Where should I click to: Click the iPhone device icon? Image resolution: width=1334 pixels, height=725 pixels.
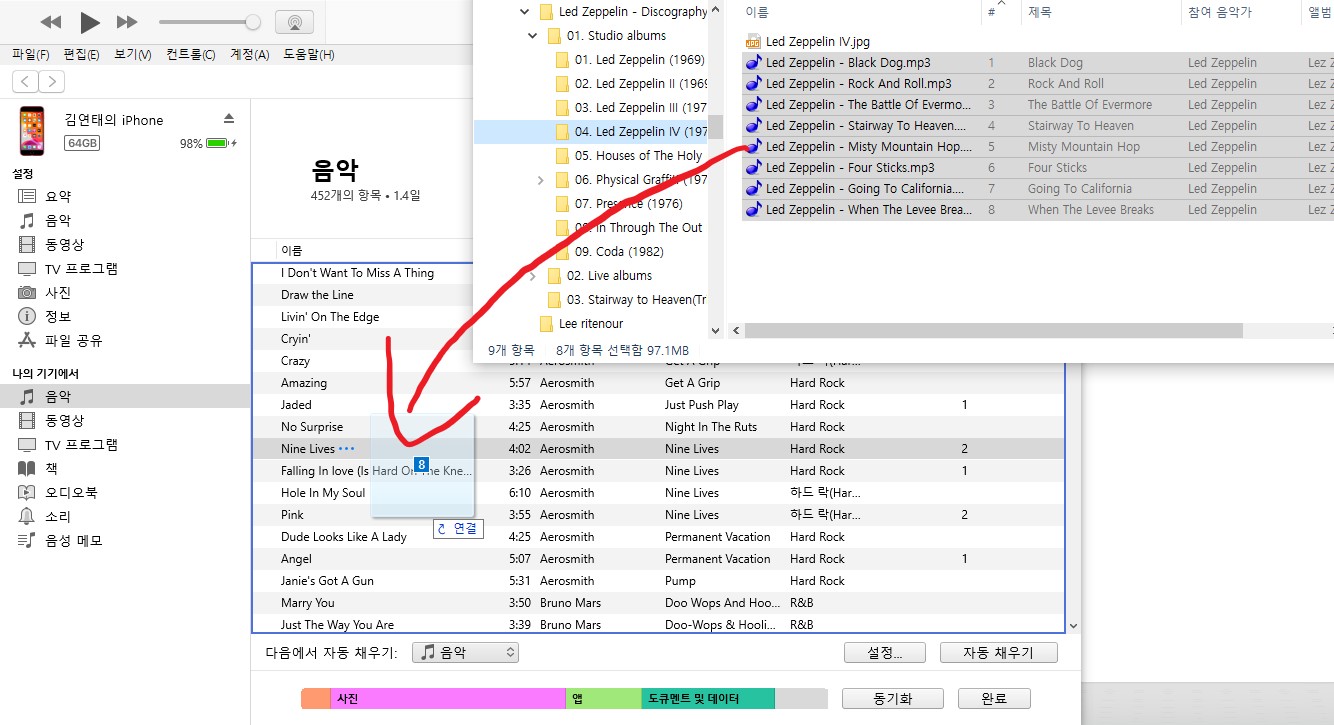click(x=32, y=130)
